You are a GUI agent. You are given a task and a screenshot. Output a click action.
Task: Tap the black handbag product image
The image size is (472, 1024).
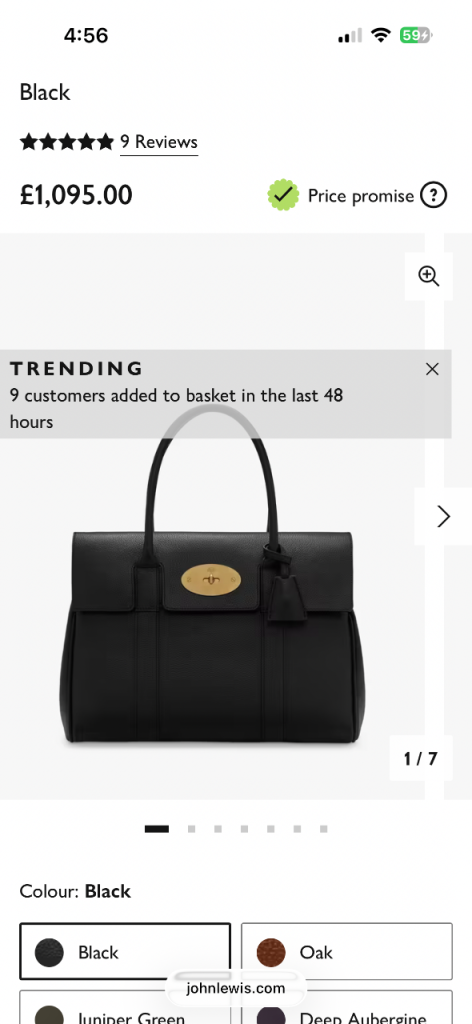click(x=213, y=575)
